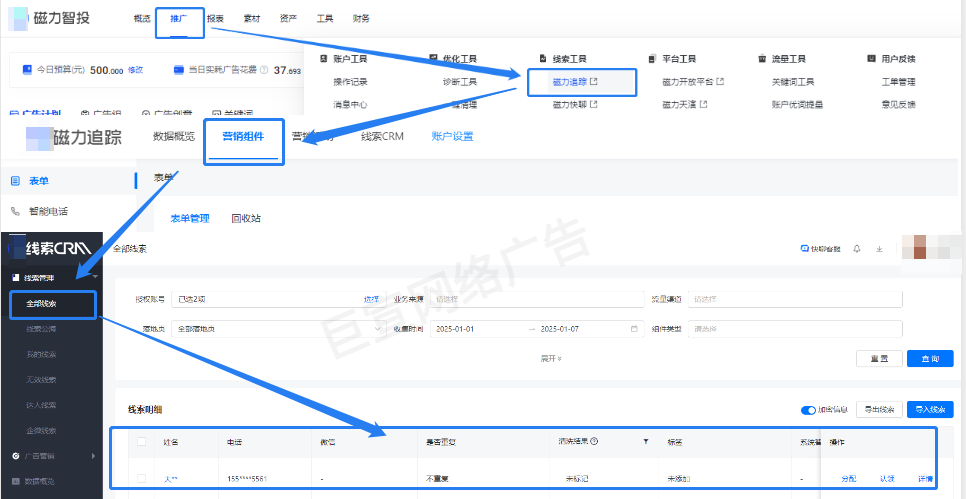Open 消息中心 under 账户工具
The width and height of the screenshot is (966, 499).
[x=351, y=105]
